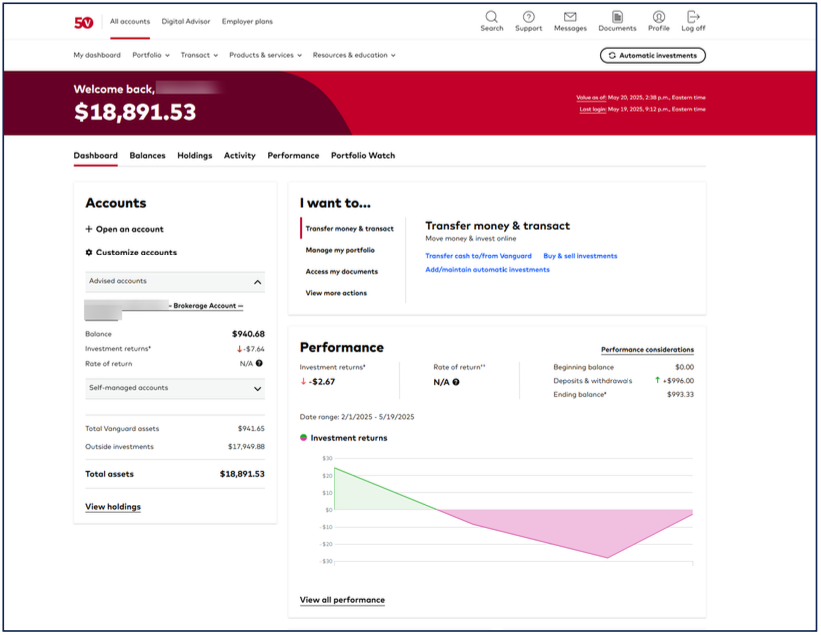Click the Last login label
Screen dimensions: 821x635
pos(593,109)
